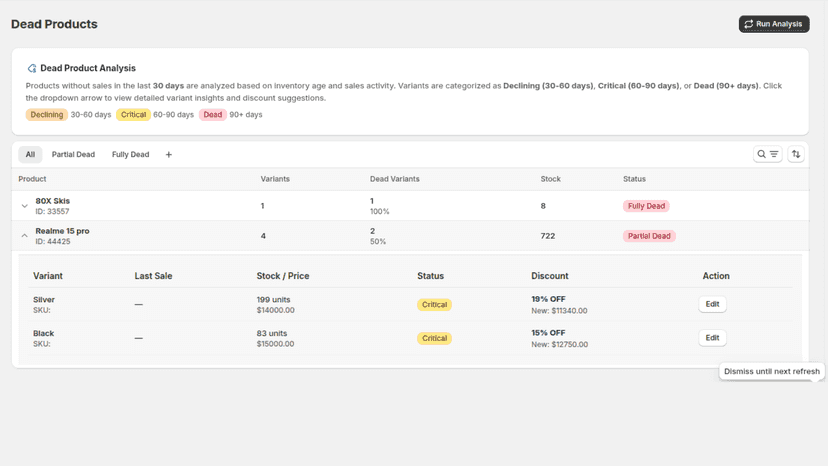This screenshot has width=828, height=466.
Task: Click the Fully Dead status badge
Action: 646,206
